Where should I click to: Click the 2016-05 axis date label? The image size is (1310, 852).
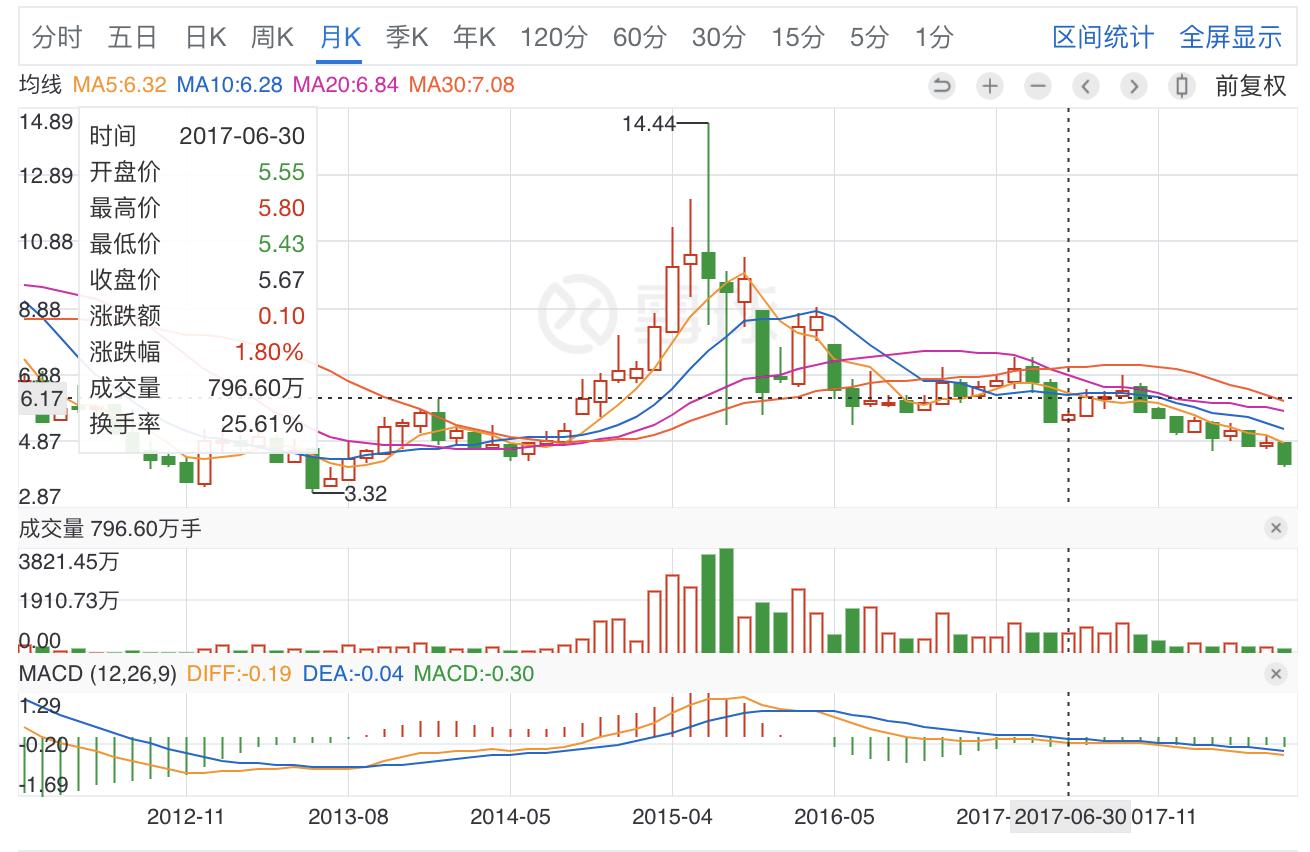834,817
